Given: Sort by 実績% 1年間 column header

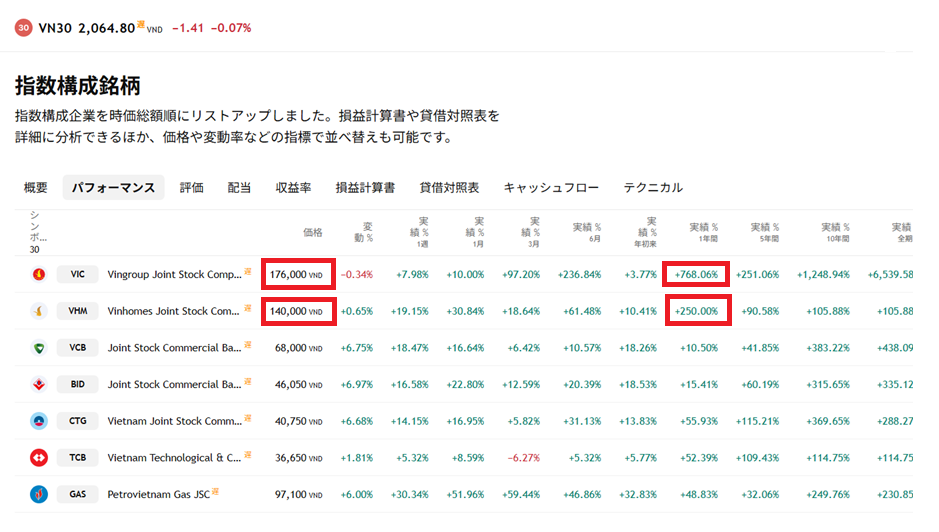Looking at the screenshot, I should click(704, 232).
